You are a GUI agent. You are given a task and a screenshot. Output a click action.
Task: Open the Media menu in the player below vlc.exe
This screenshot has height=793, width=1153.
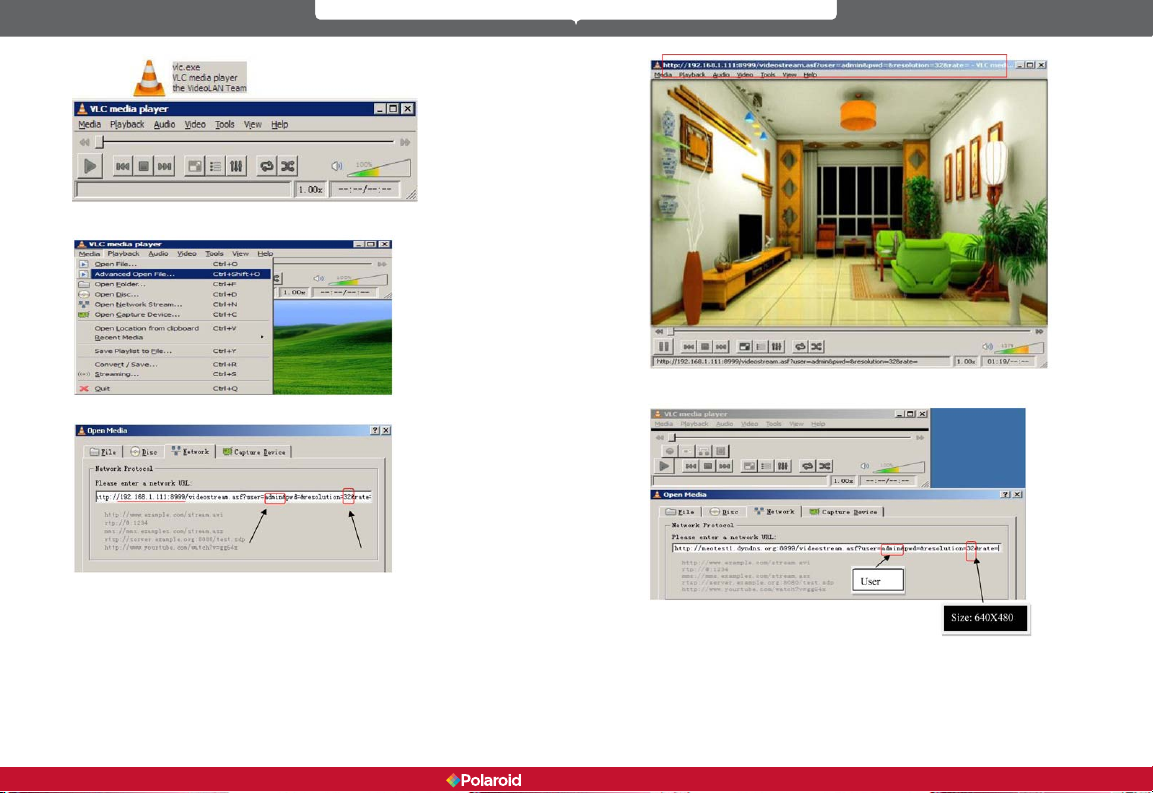point(90,125)
